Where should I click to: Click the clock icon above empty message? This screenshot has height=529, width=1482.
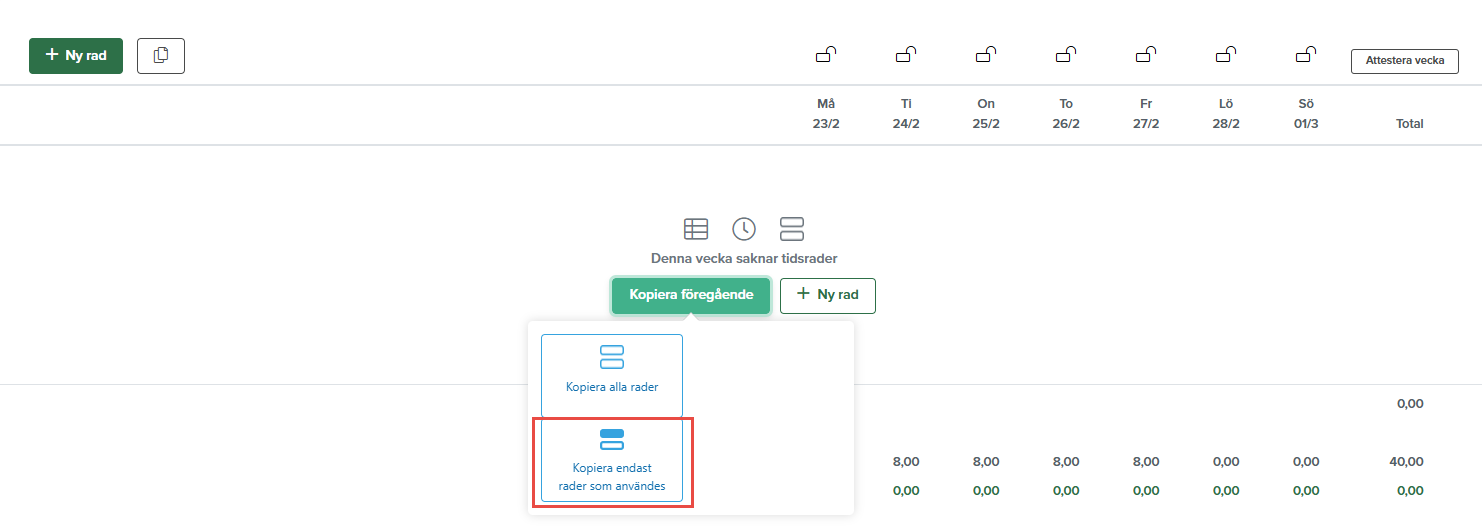pos(744,229)
